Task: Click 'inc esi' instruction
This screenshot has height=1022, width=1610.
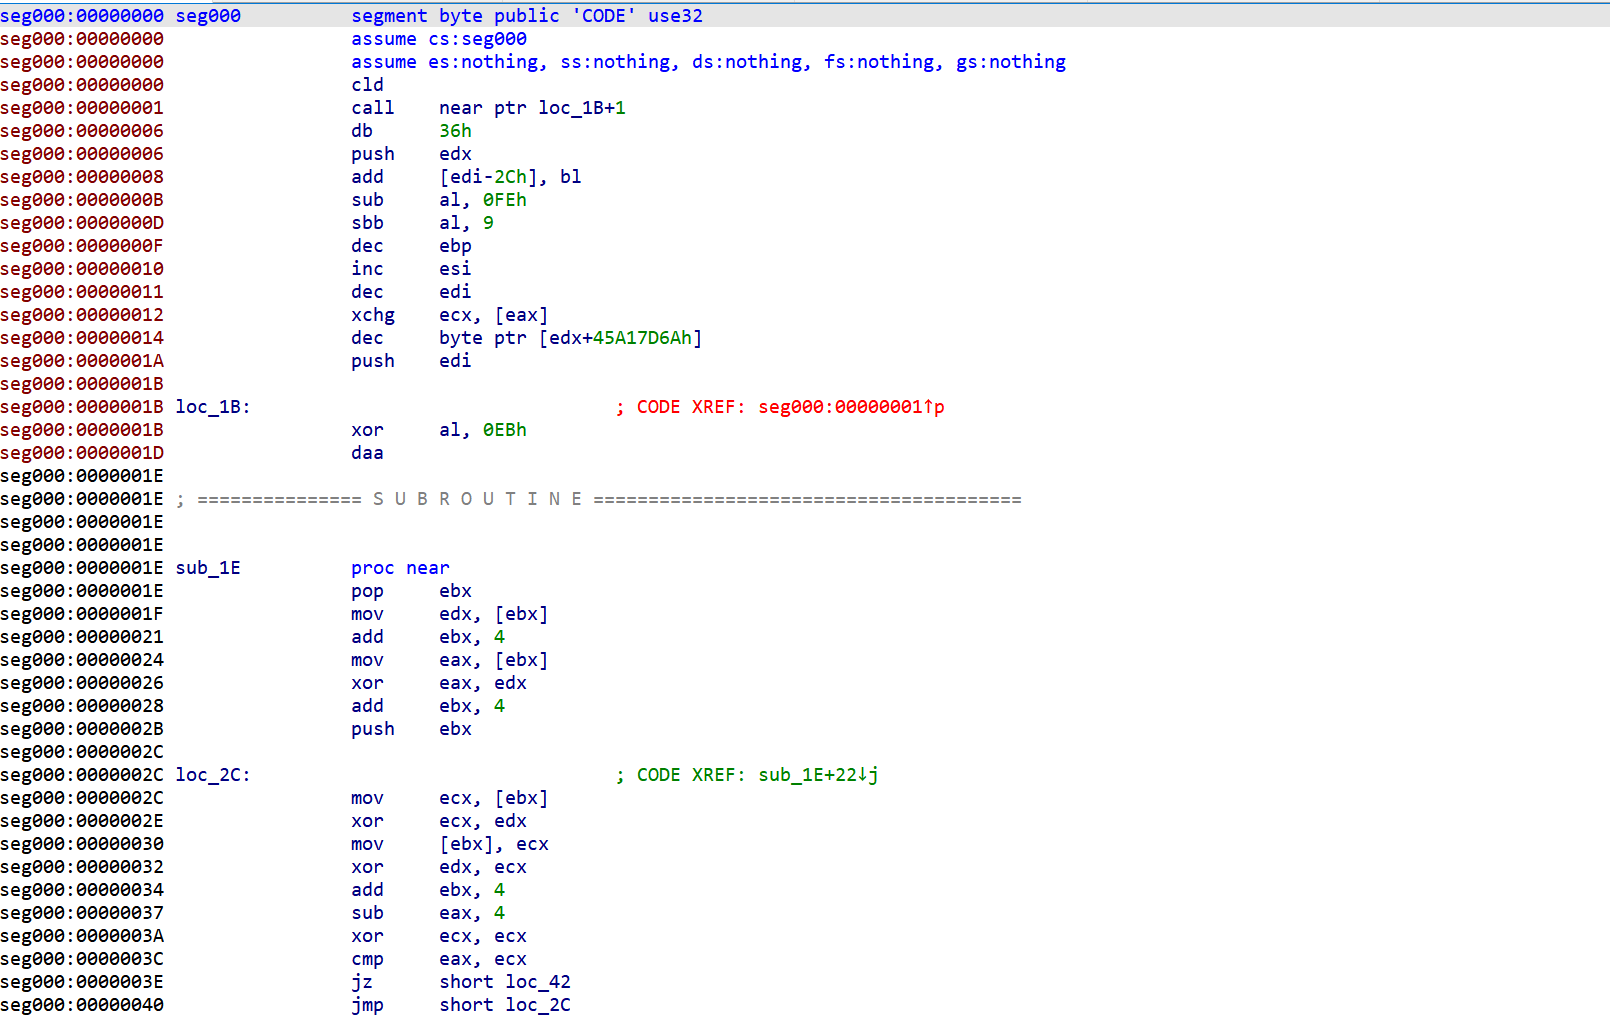Action: 411,269
